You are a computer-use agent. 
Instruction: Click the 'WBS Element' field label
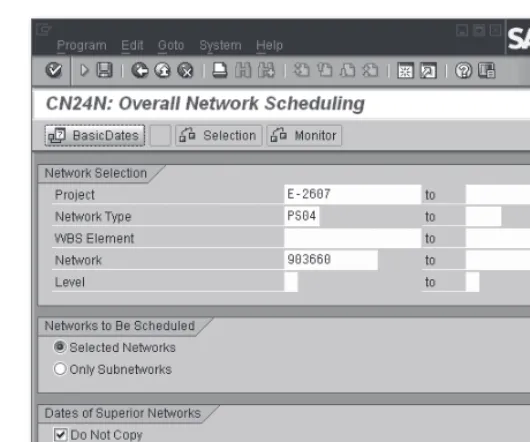point(94,238)
